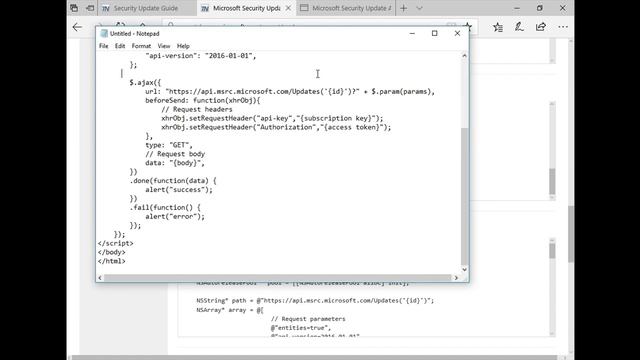Expand the tab previews chevron
The height and width of the screenshot is (360, 640).
(419, 8)
